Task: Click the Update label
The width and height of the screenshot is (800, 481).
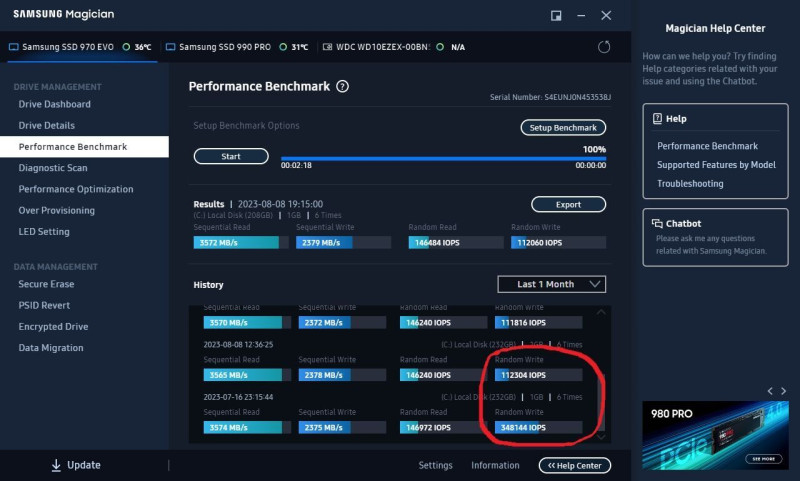Action: 84,465
